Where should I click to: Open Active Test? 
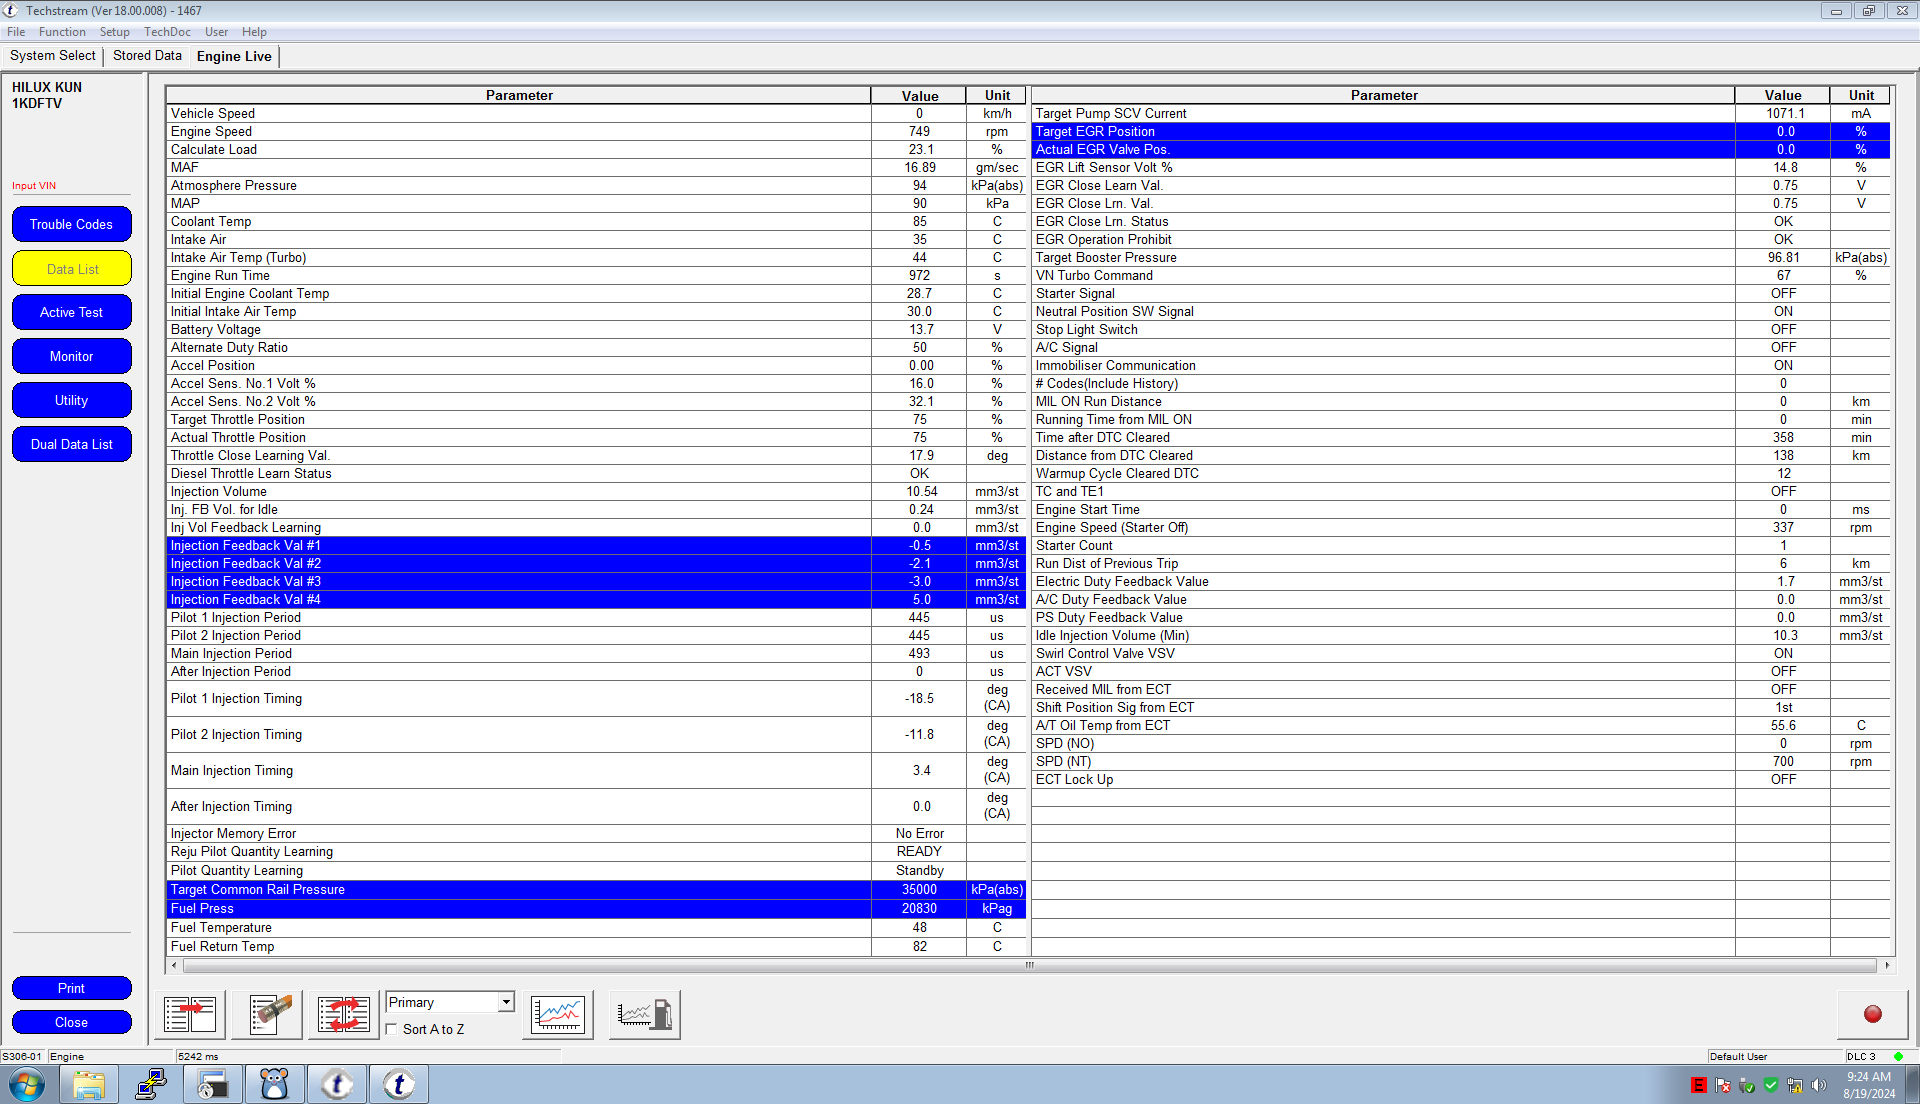point(71,313)
